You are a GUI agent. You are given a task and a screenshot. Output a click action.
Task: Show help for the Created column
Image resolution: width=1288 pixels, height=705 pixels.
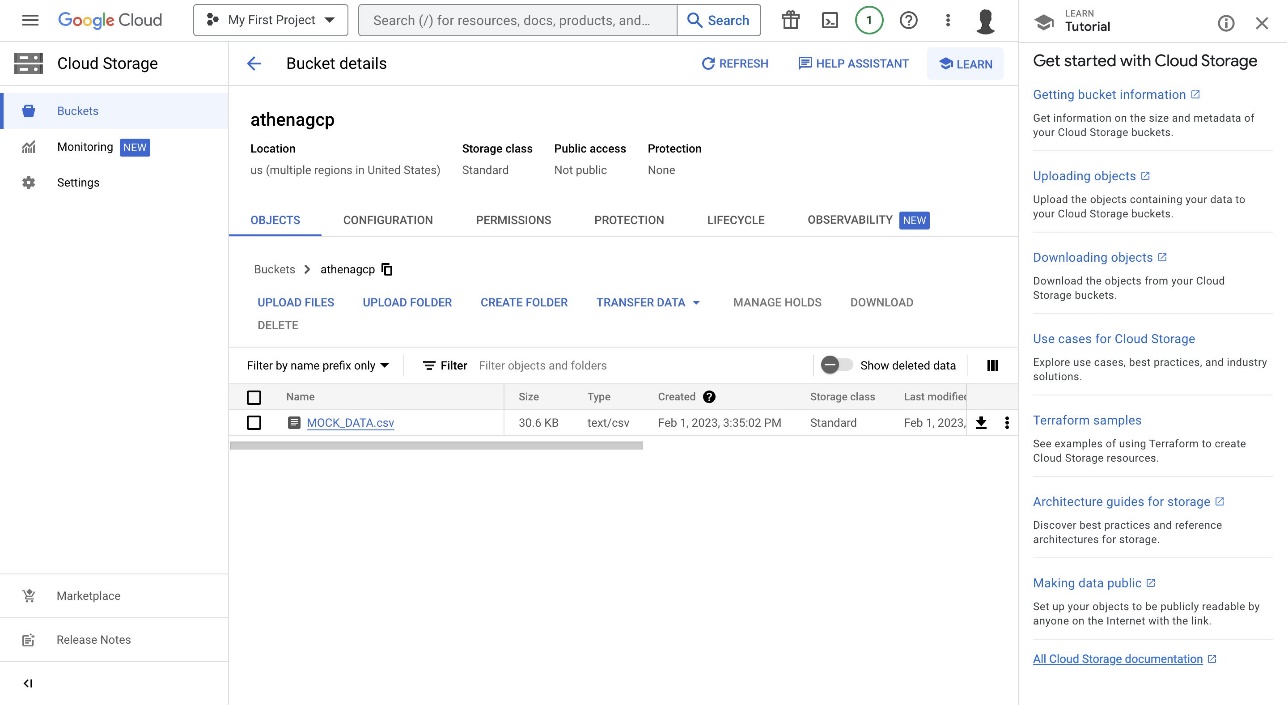709,397
